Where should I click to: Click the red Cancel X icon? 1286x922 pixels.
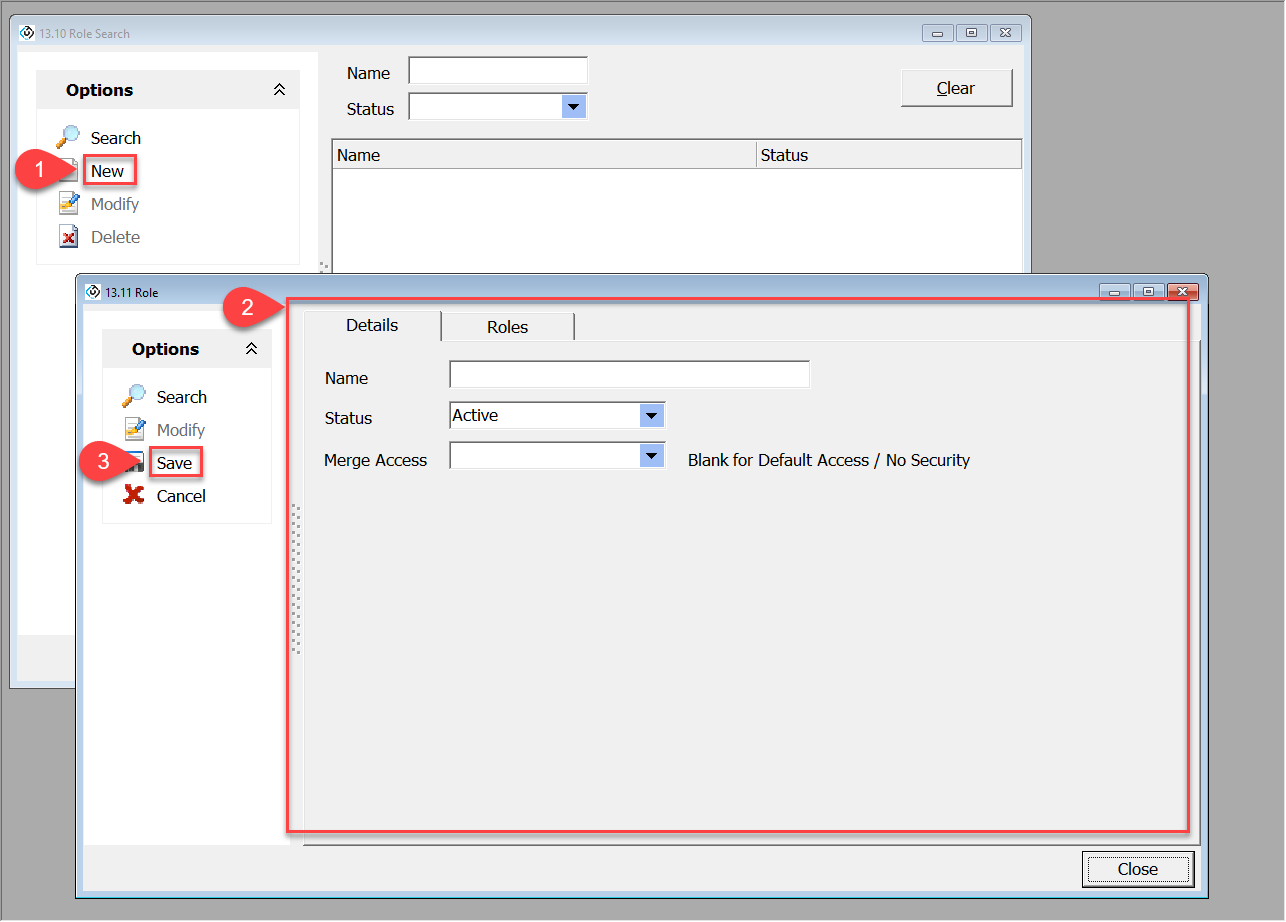coord(134,495)
